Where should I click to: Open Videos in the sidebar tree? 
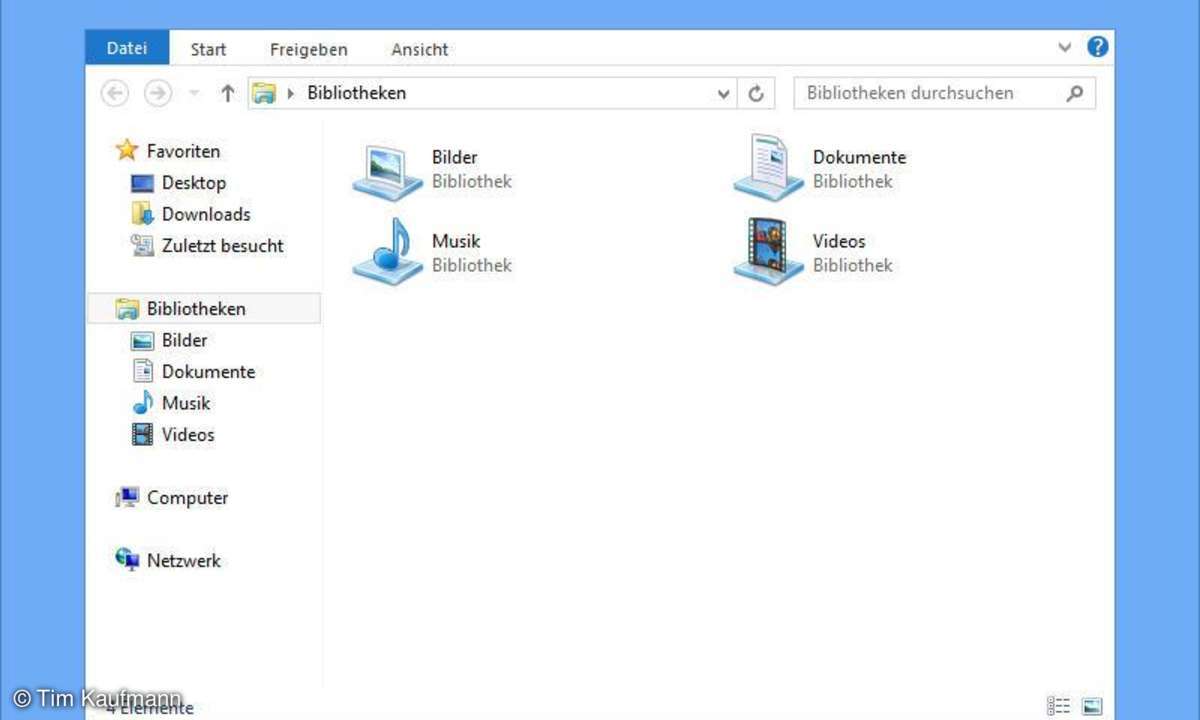pyautogui.click(x=188, y=435)
